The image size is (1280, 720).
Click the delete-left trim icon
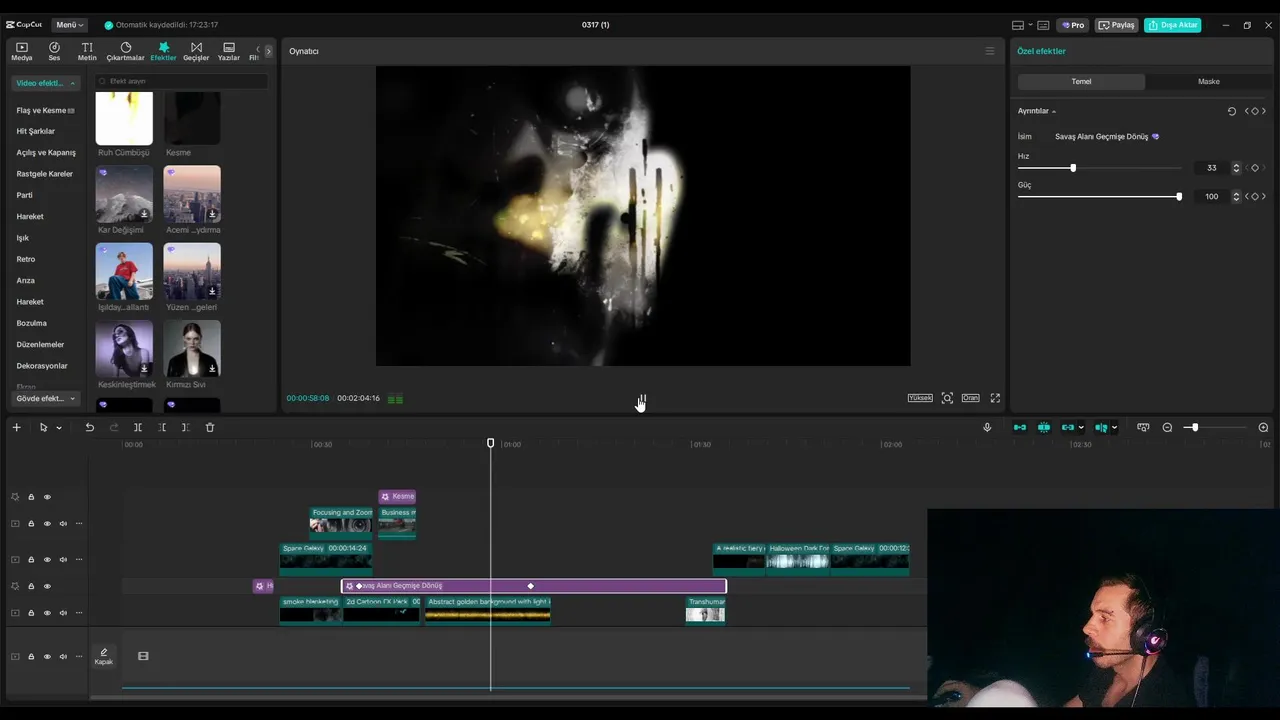(162, 427)
